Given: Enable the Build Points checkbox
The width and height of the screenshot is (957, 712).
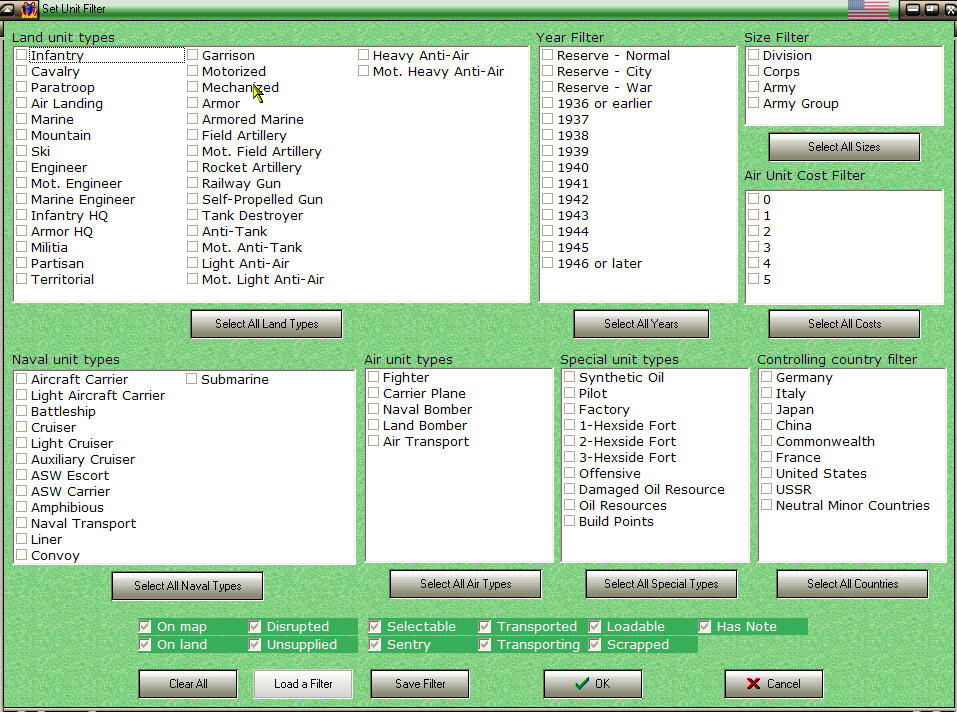Looking at the screenshot, I should [x=569, y=521].
